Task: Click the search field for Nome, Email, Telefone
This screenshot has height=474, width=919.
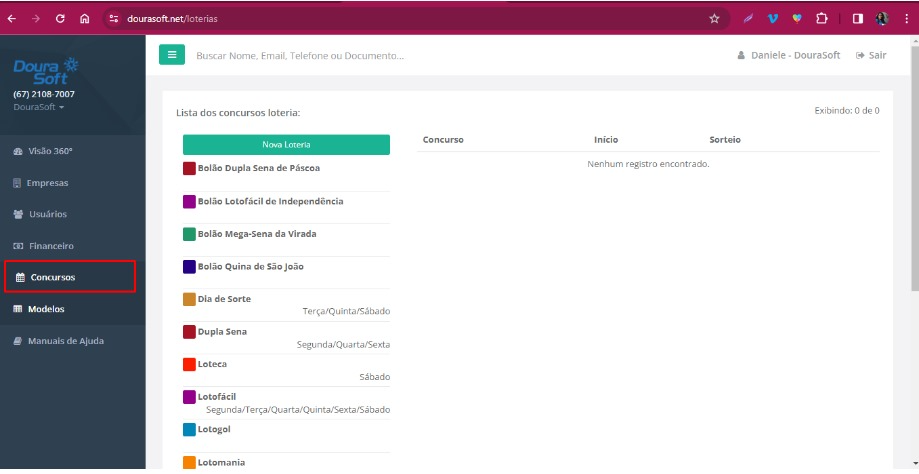Action: pyautogui.click(x=300, y=56)
